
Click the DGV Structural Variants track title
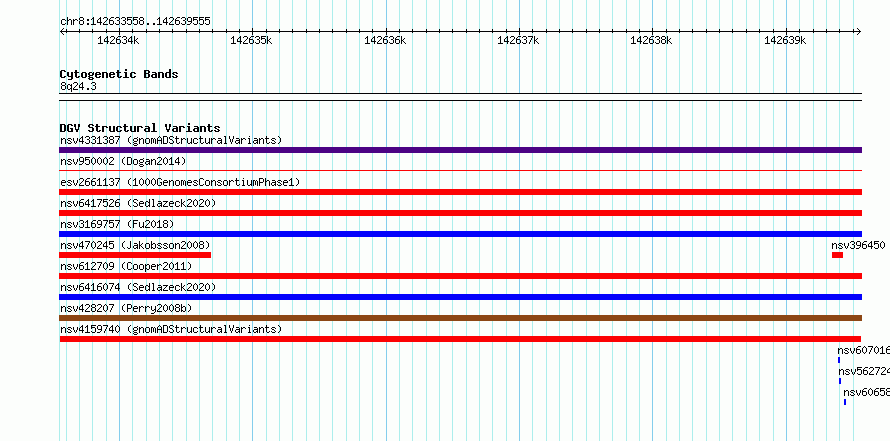[x=140, y=128]
